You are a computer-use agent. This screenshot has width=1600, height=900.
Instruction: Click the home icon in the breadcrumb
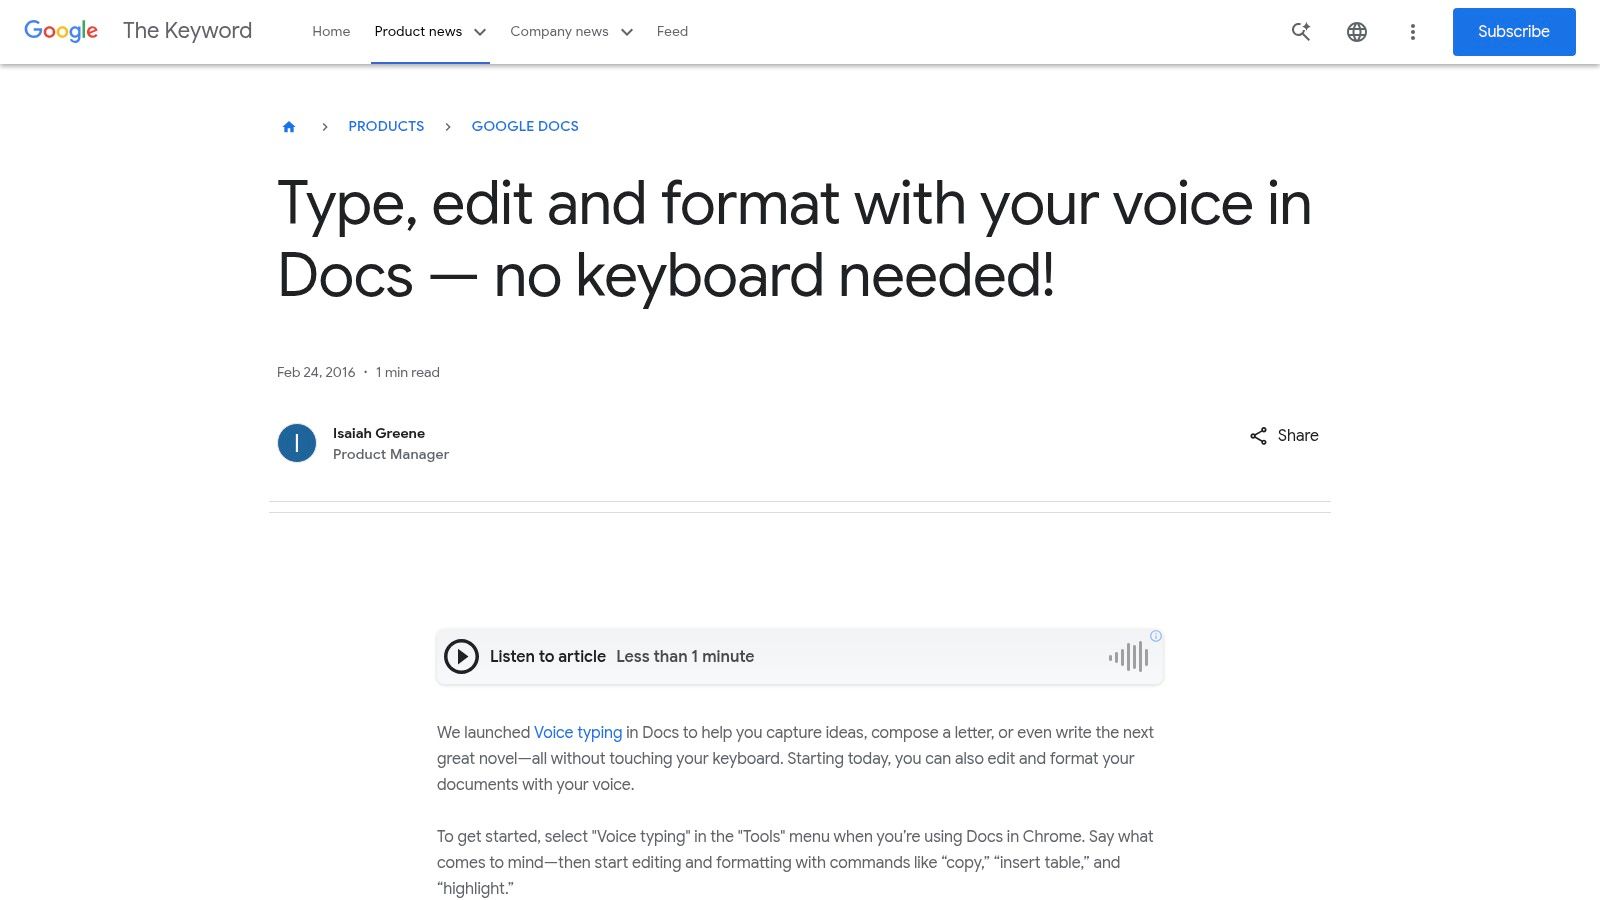[288, 126]
